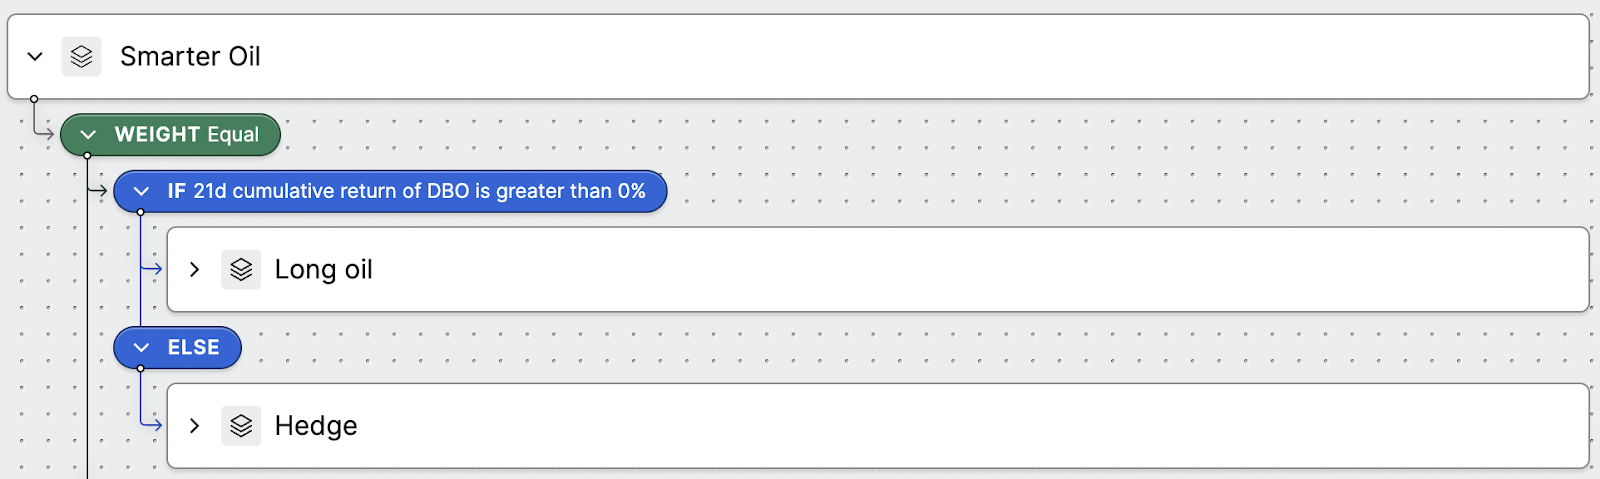Click the Long oil name text
The width and height of the screenshot is (1600, 479).
pos(324,269)
